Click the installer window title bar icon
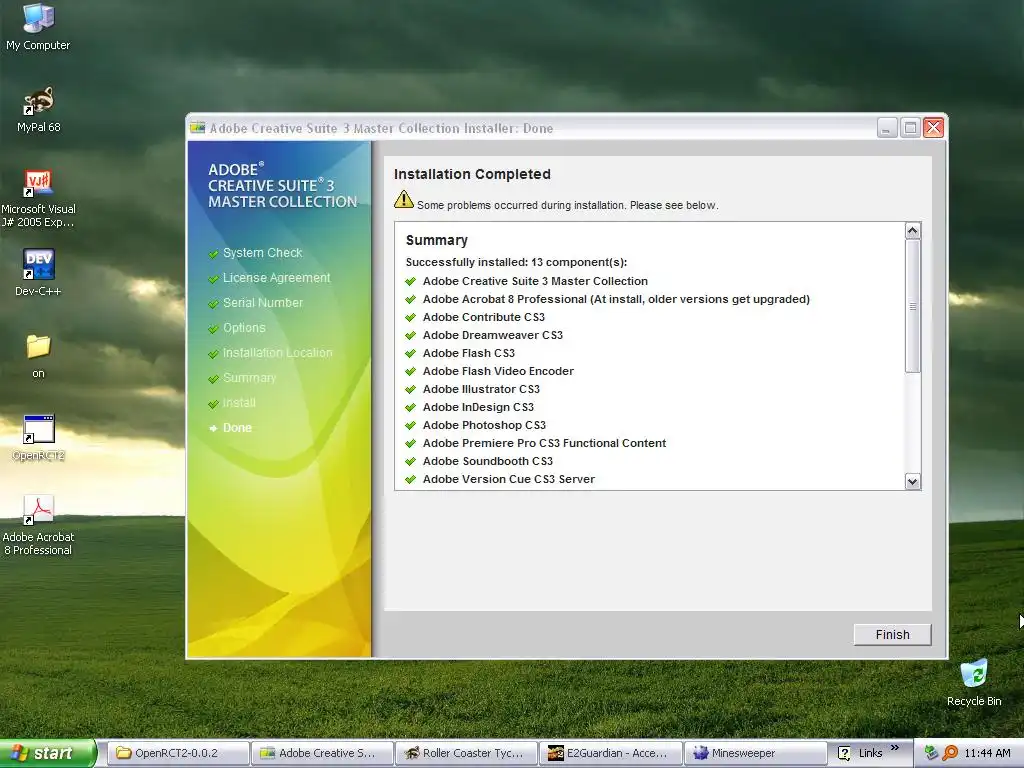This screenshot has height=768, width=1024. (197, 128)
